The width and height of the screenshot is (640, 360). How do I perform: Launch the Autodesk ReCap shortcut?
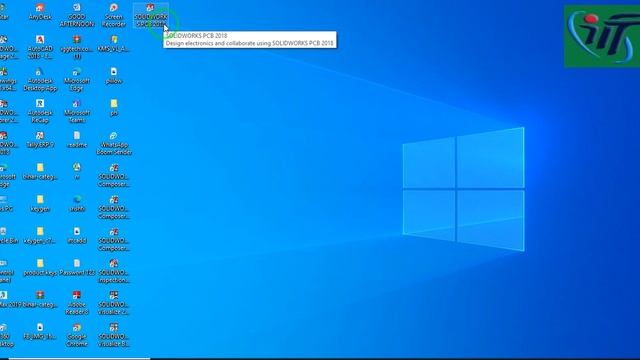click(x=40, y=111)
